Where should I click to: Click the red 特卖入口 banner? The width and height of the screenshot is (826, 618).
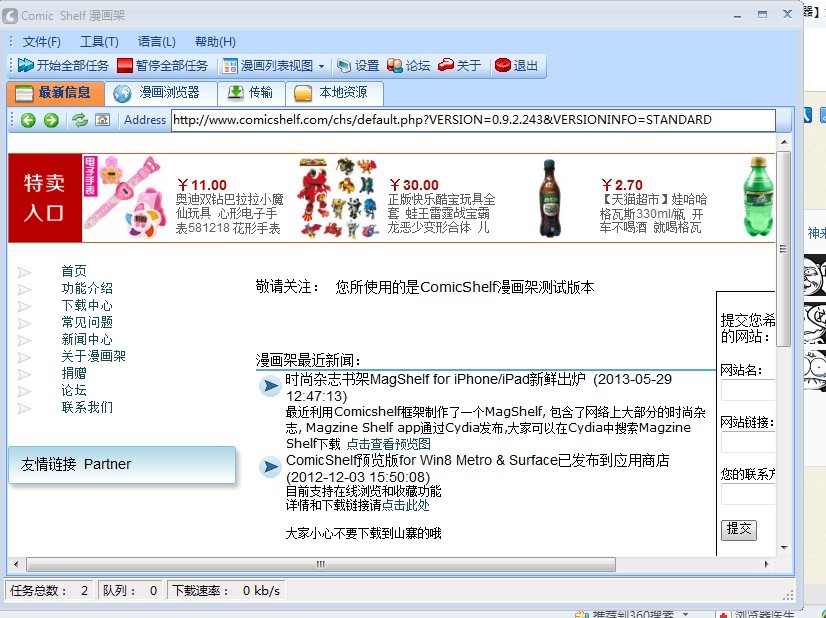(x=45, y=198)
